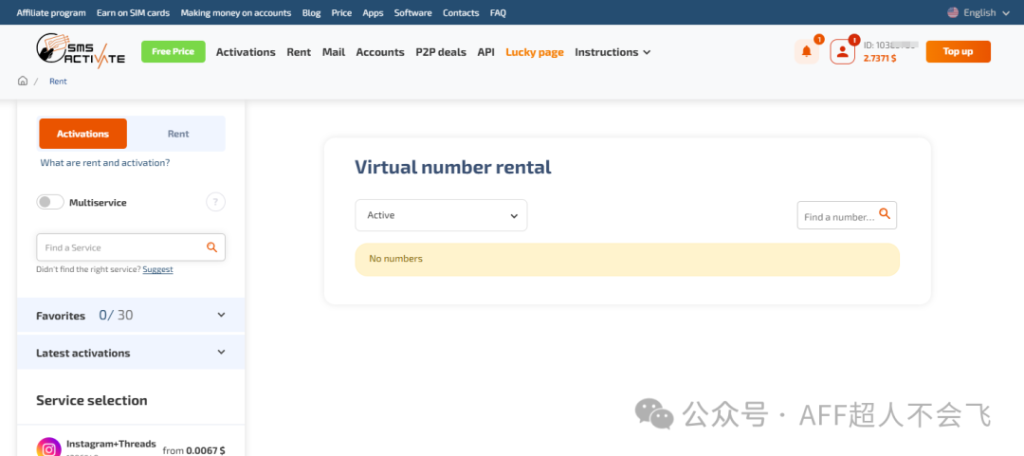Click the Multiservice help question mark
Screen dimensions: 1024x456
pos(215,202)
